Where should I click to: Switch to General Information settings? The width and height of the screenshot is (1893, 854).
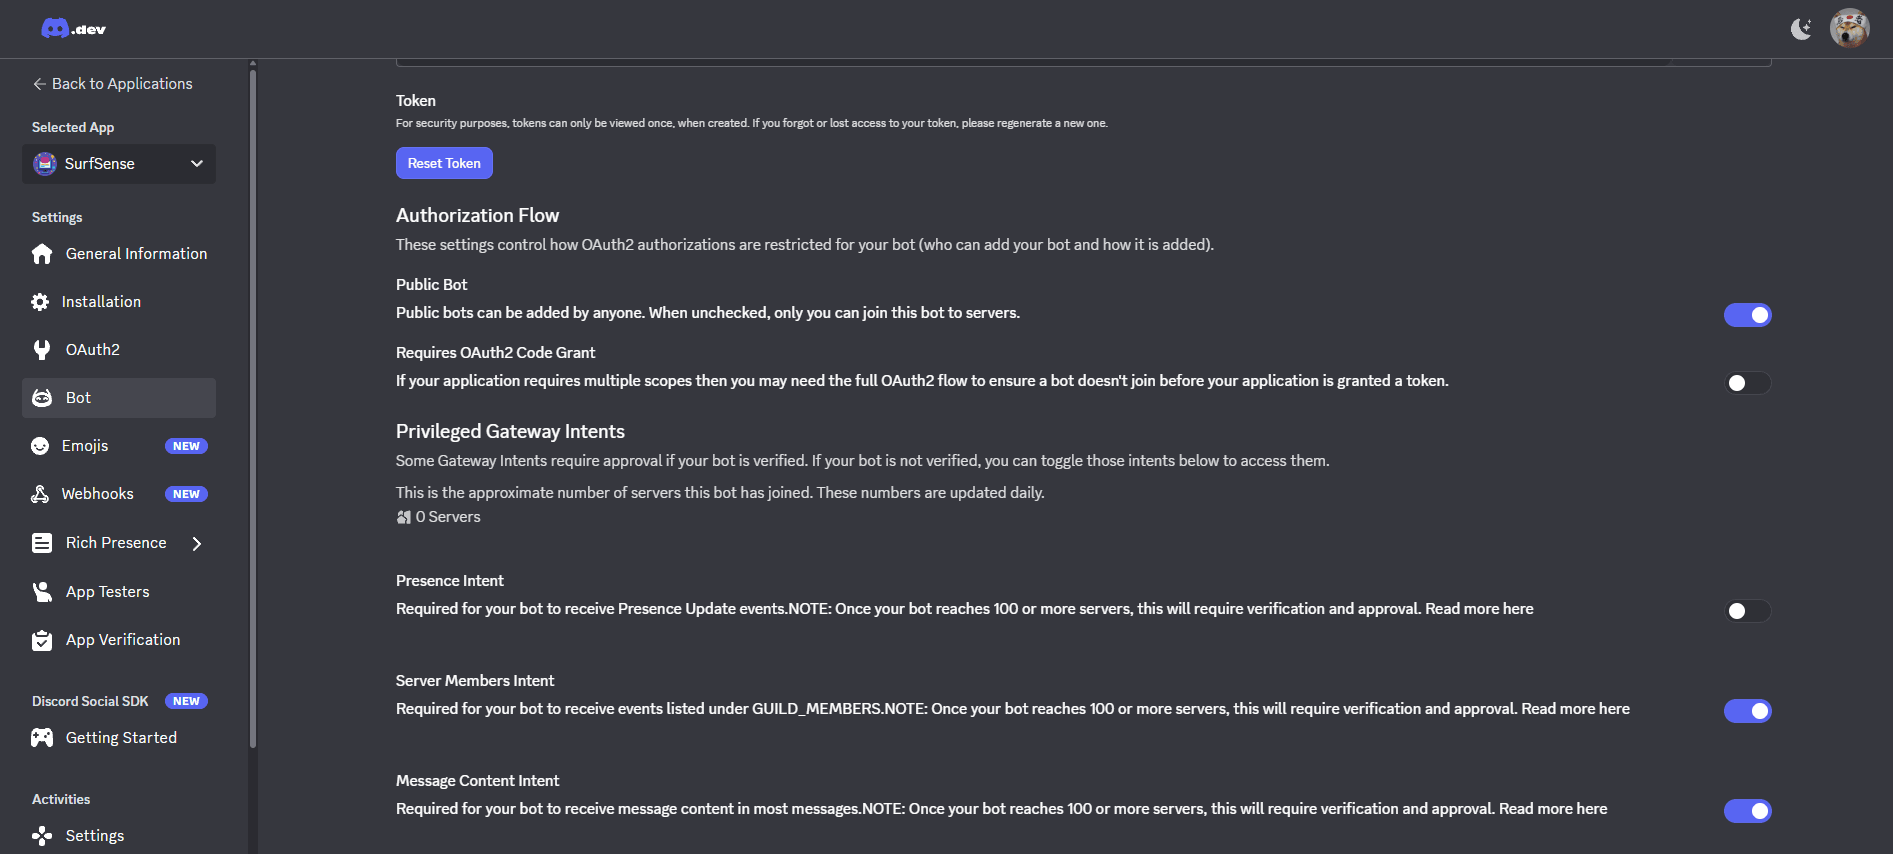[x=42, y=253]
